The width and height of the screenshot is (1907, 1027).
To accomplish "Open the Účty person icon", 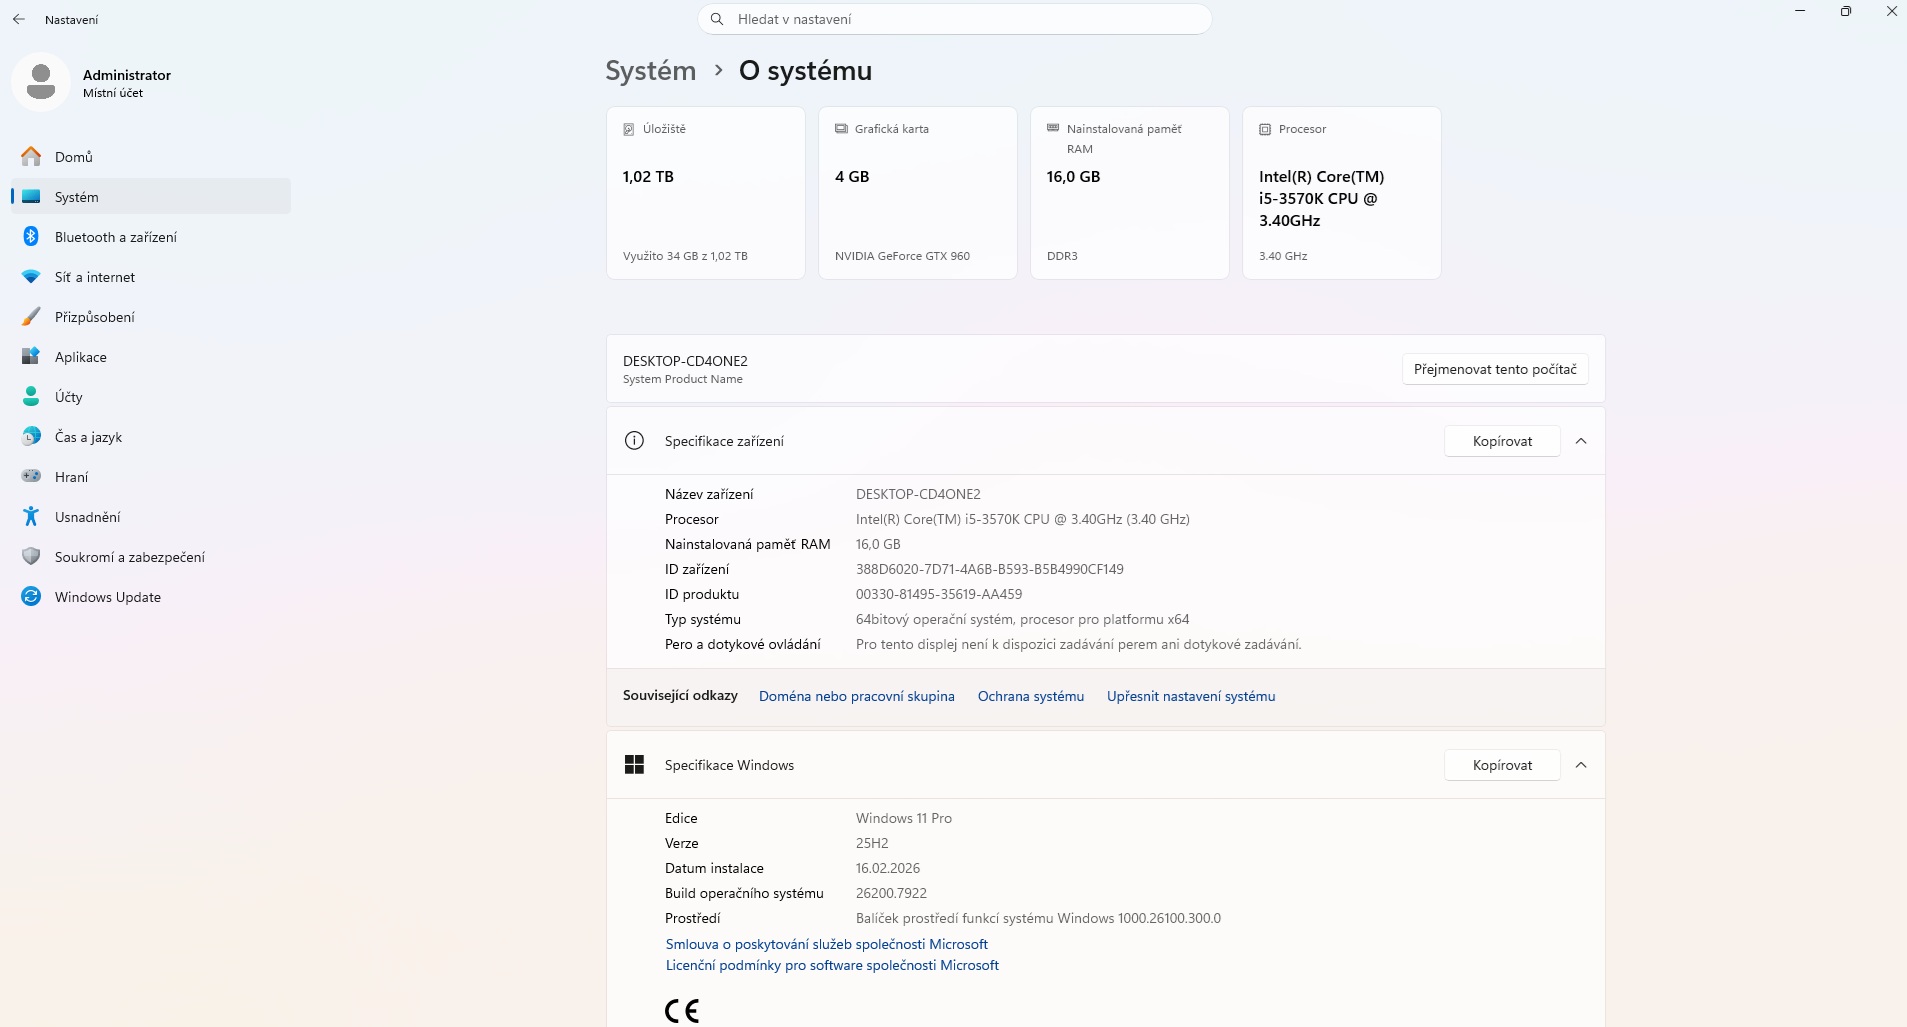I will [31, 397].
